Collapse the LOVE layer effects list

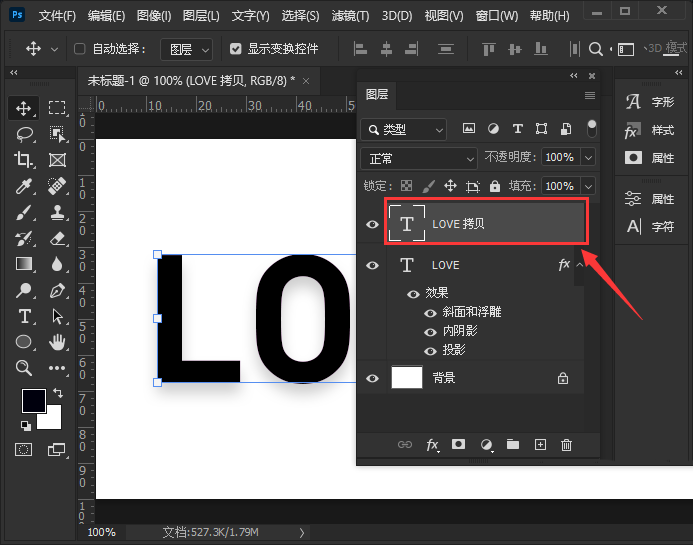[579, 265]
